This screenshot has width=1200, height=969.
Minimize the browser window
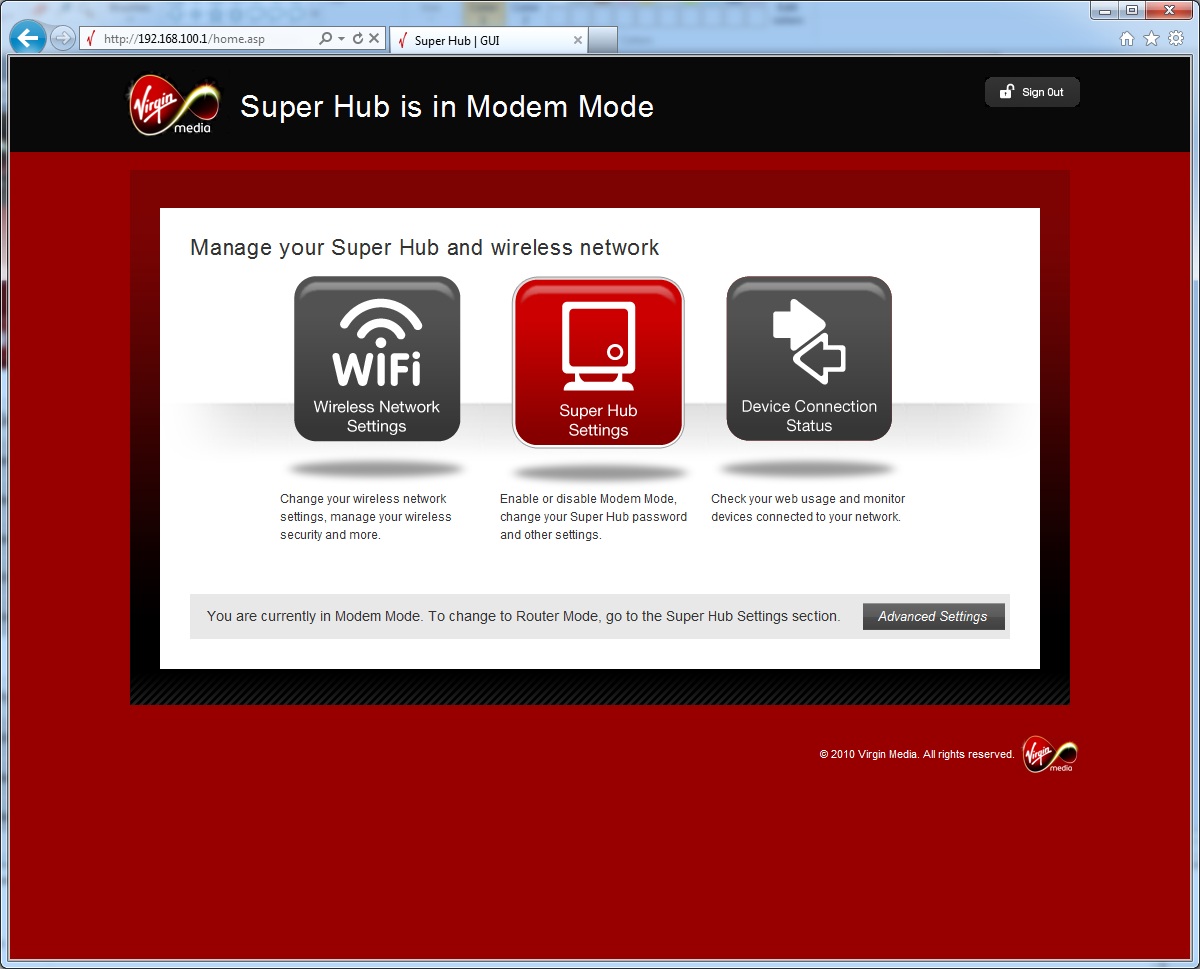click(x=1104, y=10)
